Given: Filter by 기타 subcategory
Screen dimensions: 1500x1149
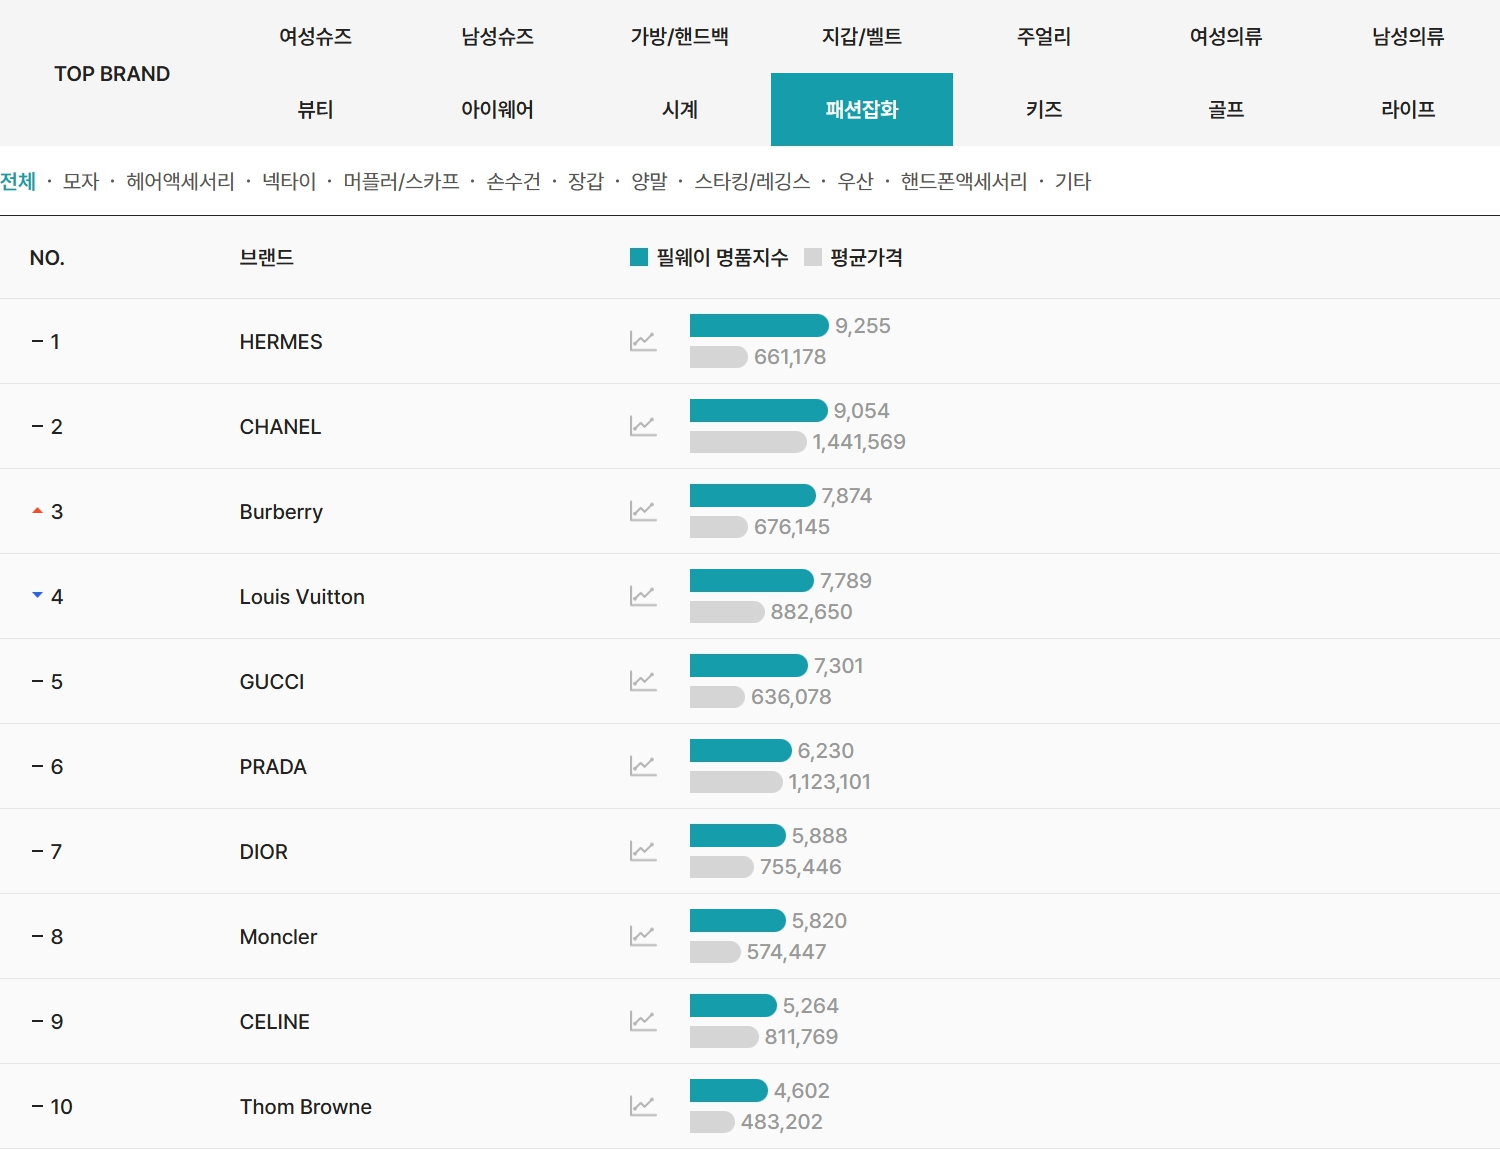Looking at the screenshot, I should pos(1072,181).
